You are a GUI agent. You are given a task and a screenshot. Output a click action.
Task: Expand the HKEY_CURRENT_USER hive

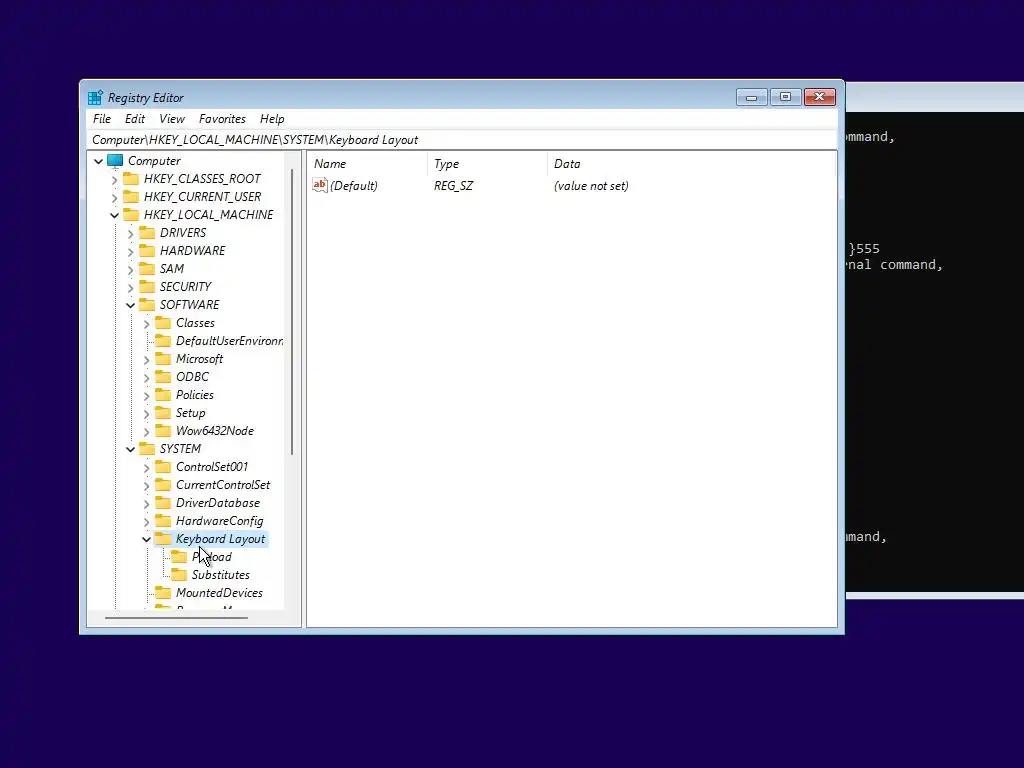115,197
